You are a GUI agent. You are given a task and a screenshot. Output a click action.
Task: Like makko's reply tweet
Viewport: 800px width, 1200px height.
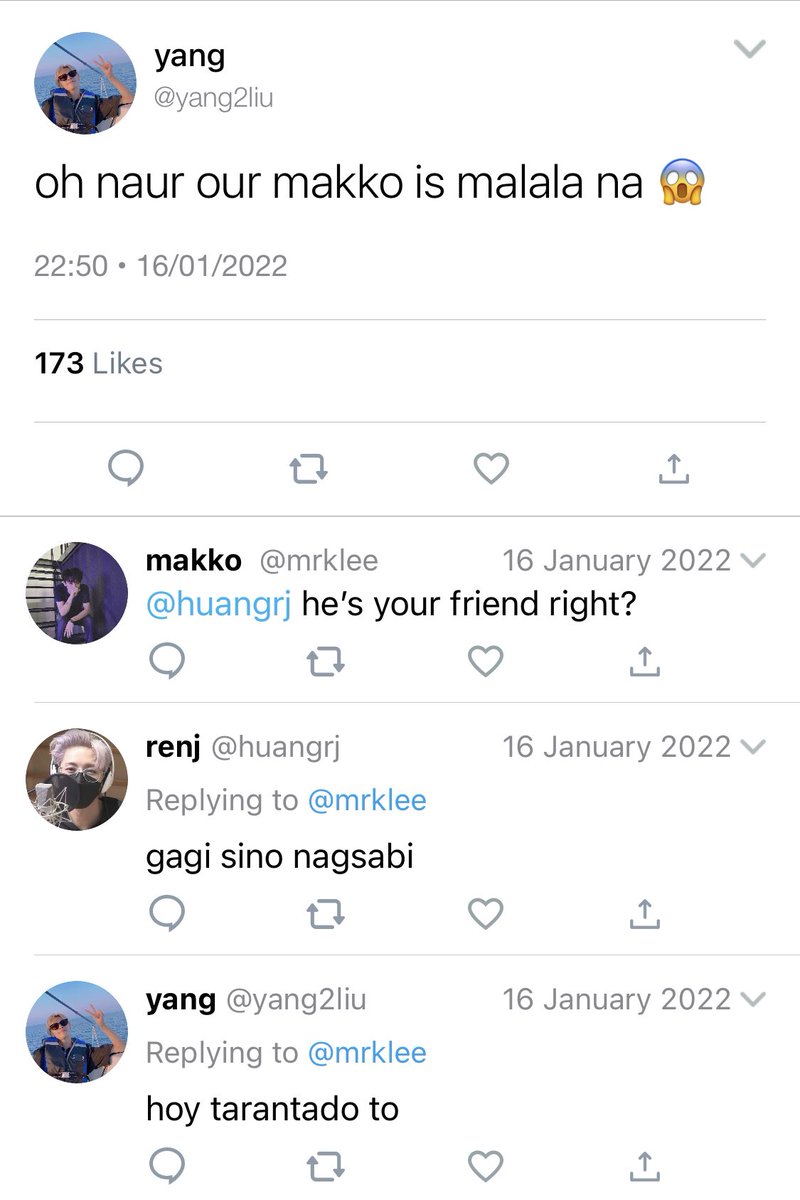tap(486, 660)
